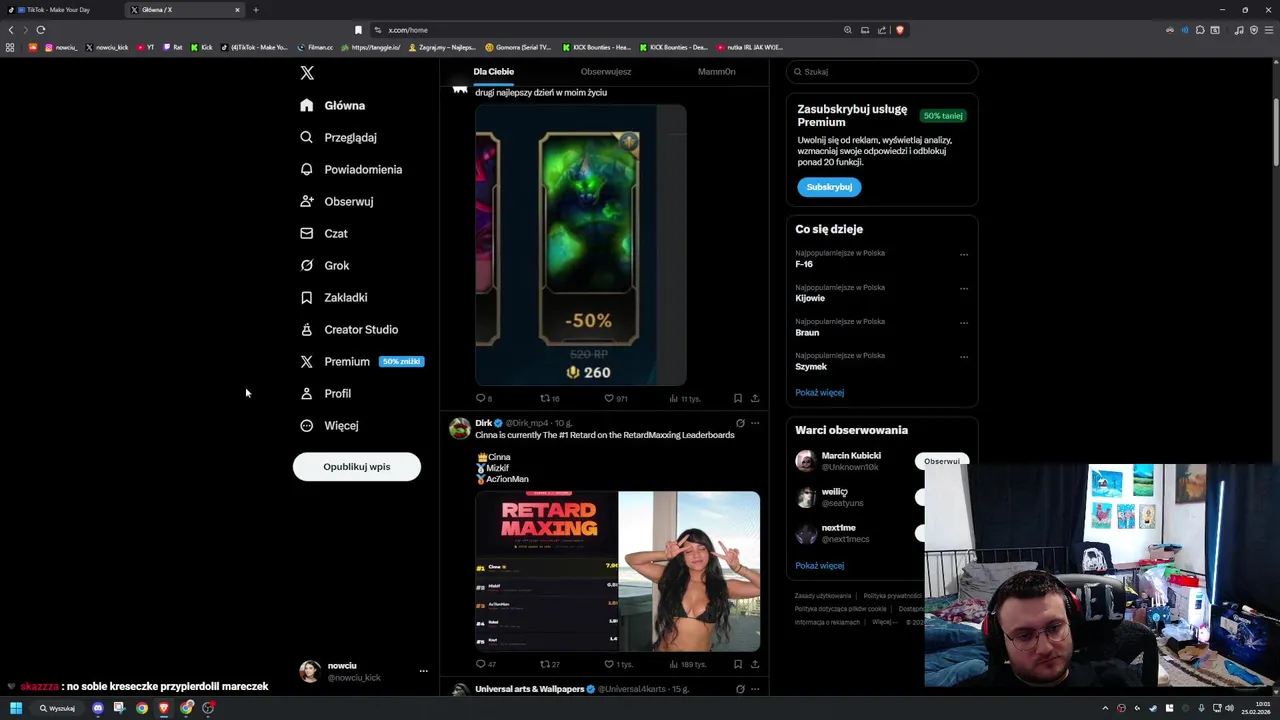Open more options for F-16 trend

coord(964,254)
